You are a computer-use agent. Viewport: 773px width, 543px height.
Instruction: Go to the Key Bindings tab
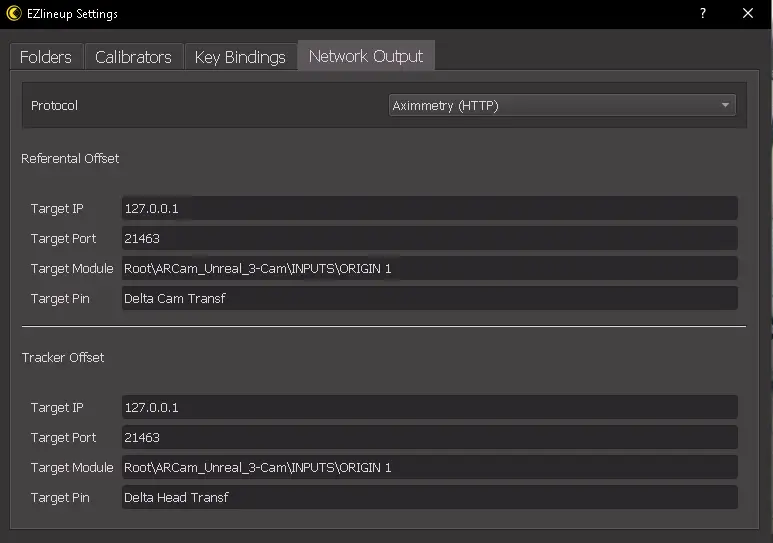coord(240,57)
